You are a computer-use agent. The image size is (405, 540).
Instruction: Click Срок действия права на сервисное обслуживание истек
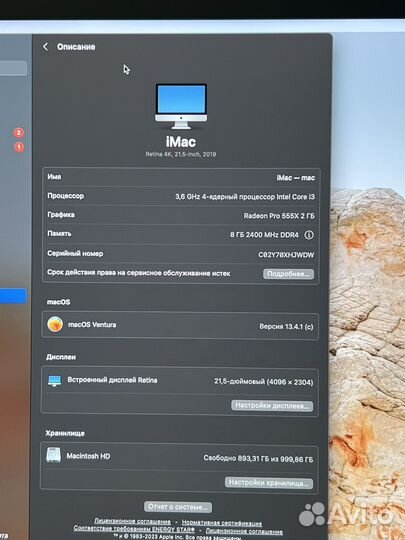click(138, 273)
